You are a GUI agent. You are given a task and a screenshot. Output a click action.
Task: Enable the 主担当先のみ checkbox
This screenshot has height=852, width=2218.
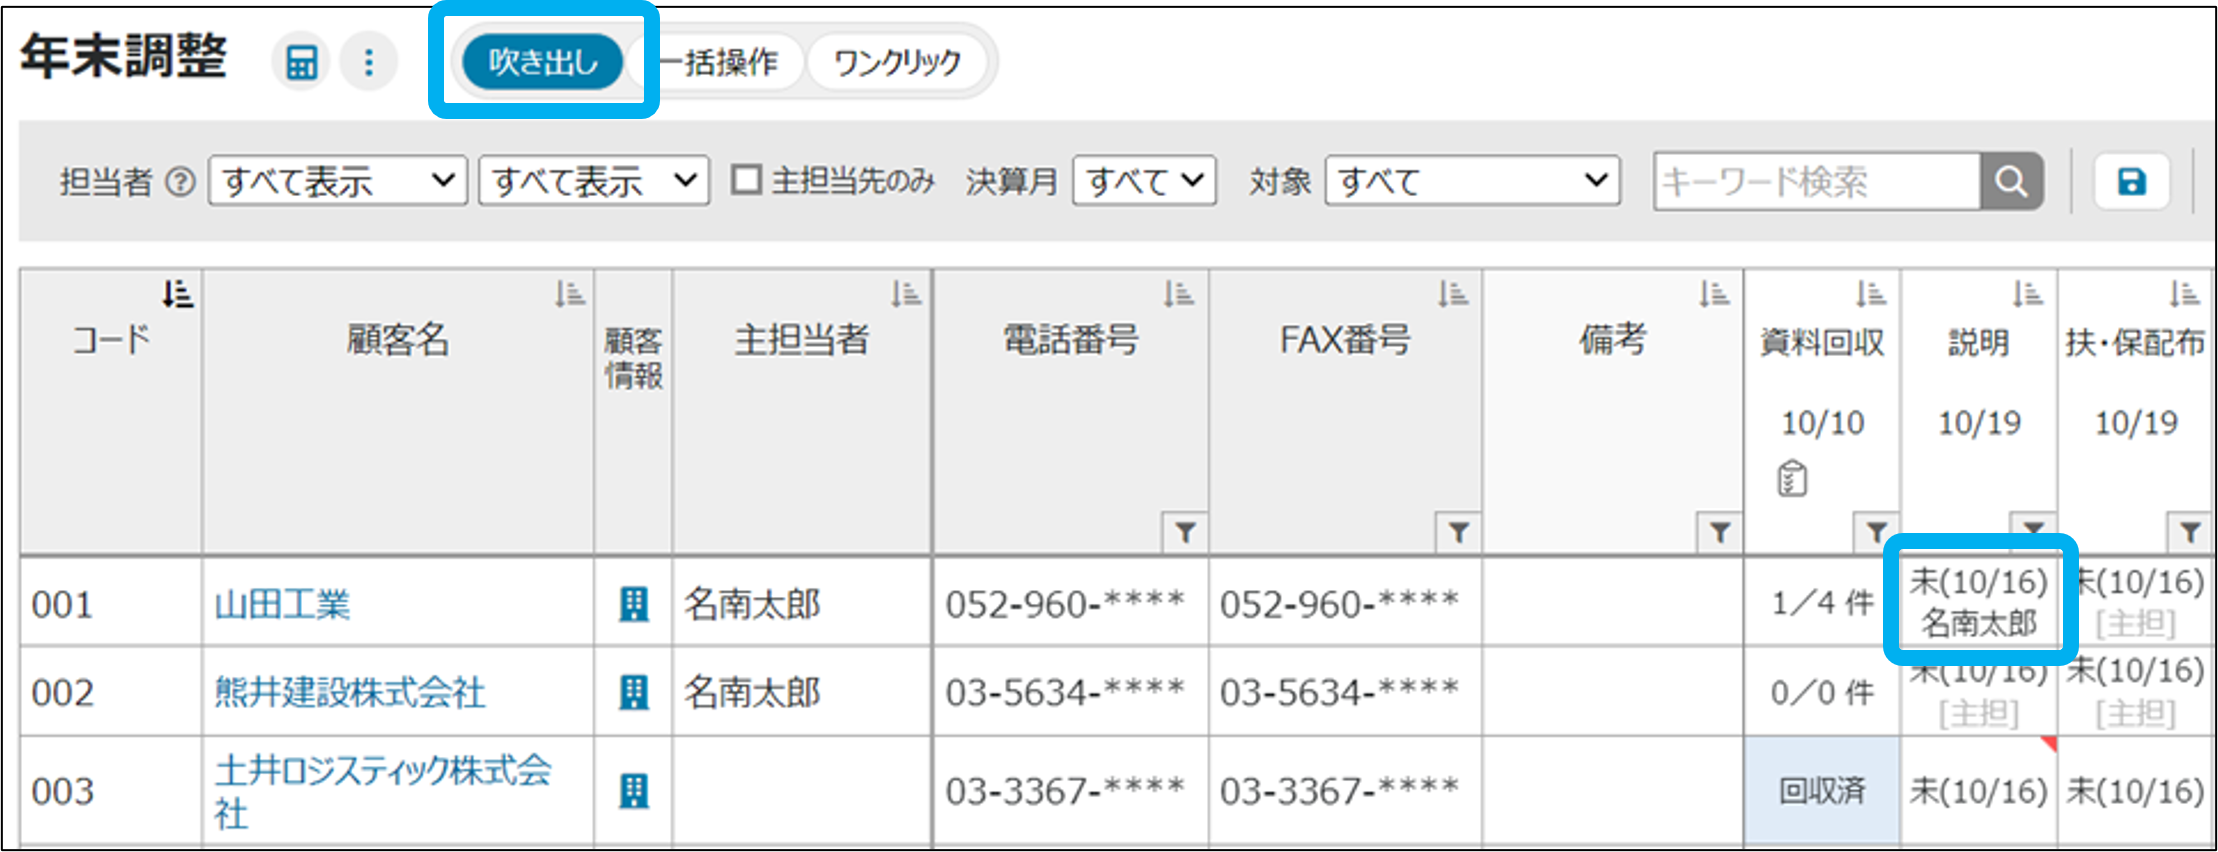[746, 181]
